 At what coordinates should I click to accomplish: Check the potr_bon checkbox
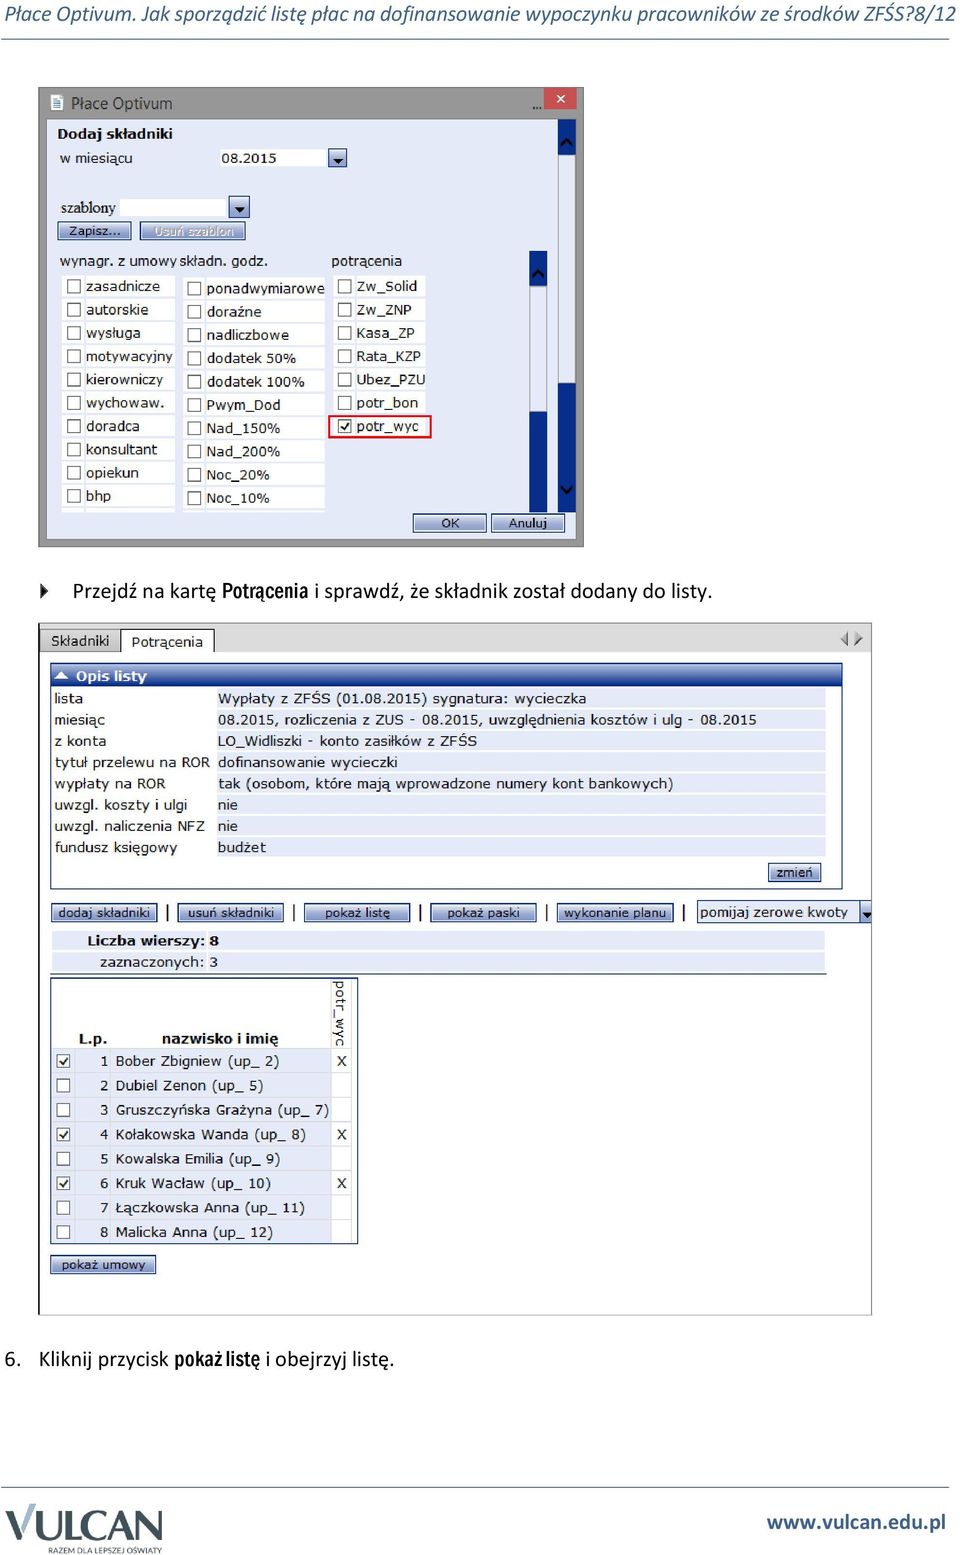(x=345, y=403)
